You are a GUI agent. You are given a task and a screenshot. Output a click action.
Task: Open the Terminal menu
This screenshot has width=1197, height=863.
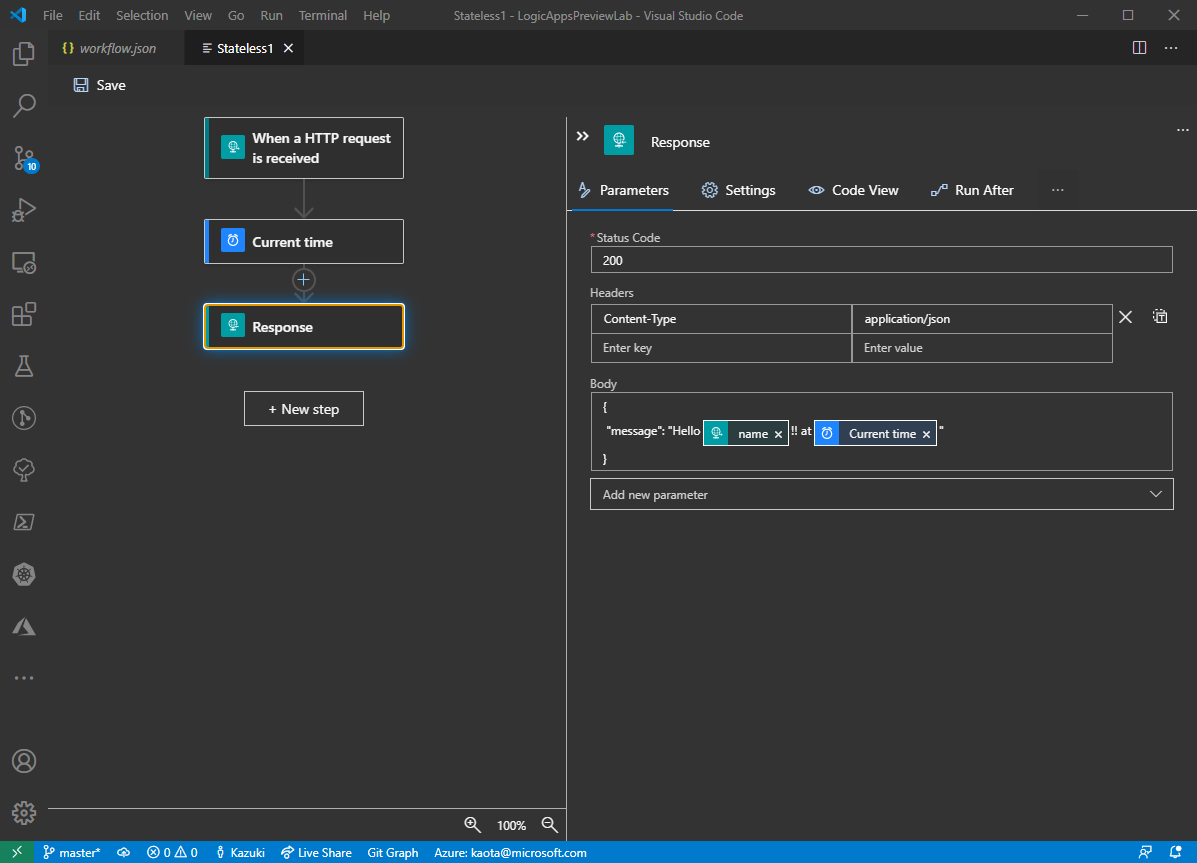322,15
